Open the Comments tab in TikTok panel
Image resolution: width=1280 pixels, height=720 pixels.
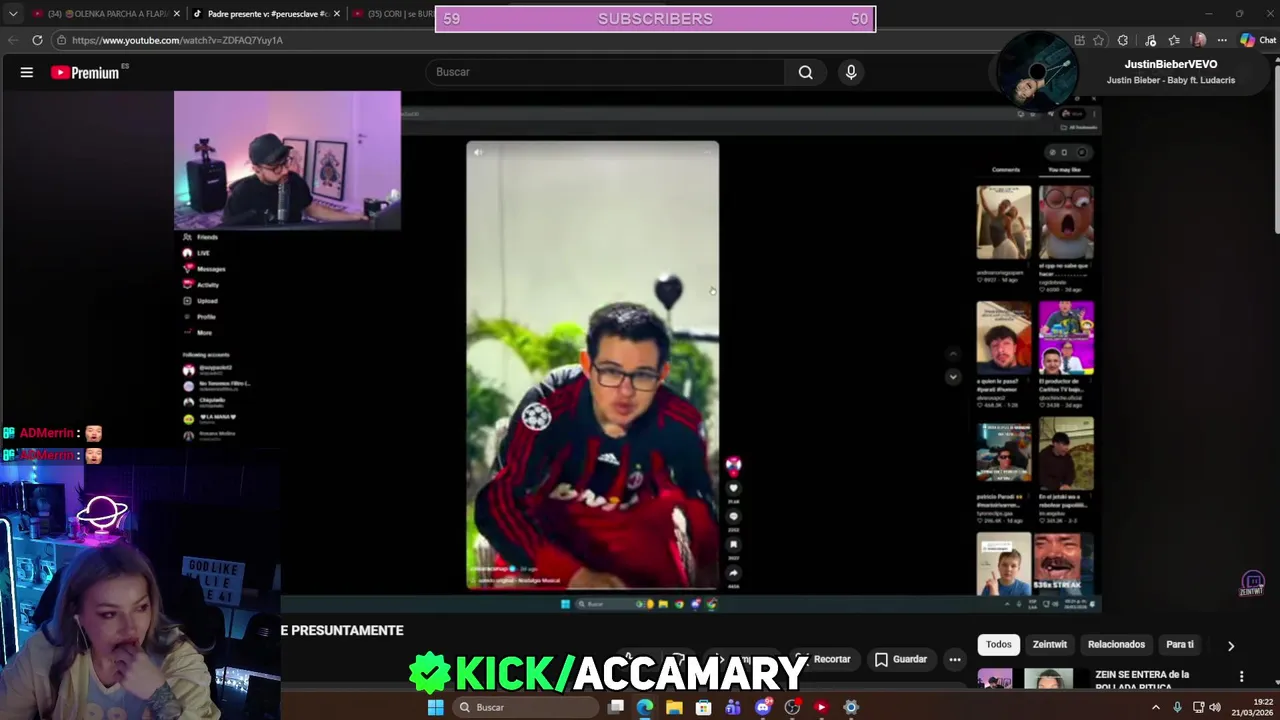[x=1006, y=170]
